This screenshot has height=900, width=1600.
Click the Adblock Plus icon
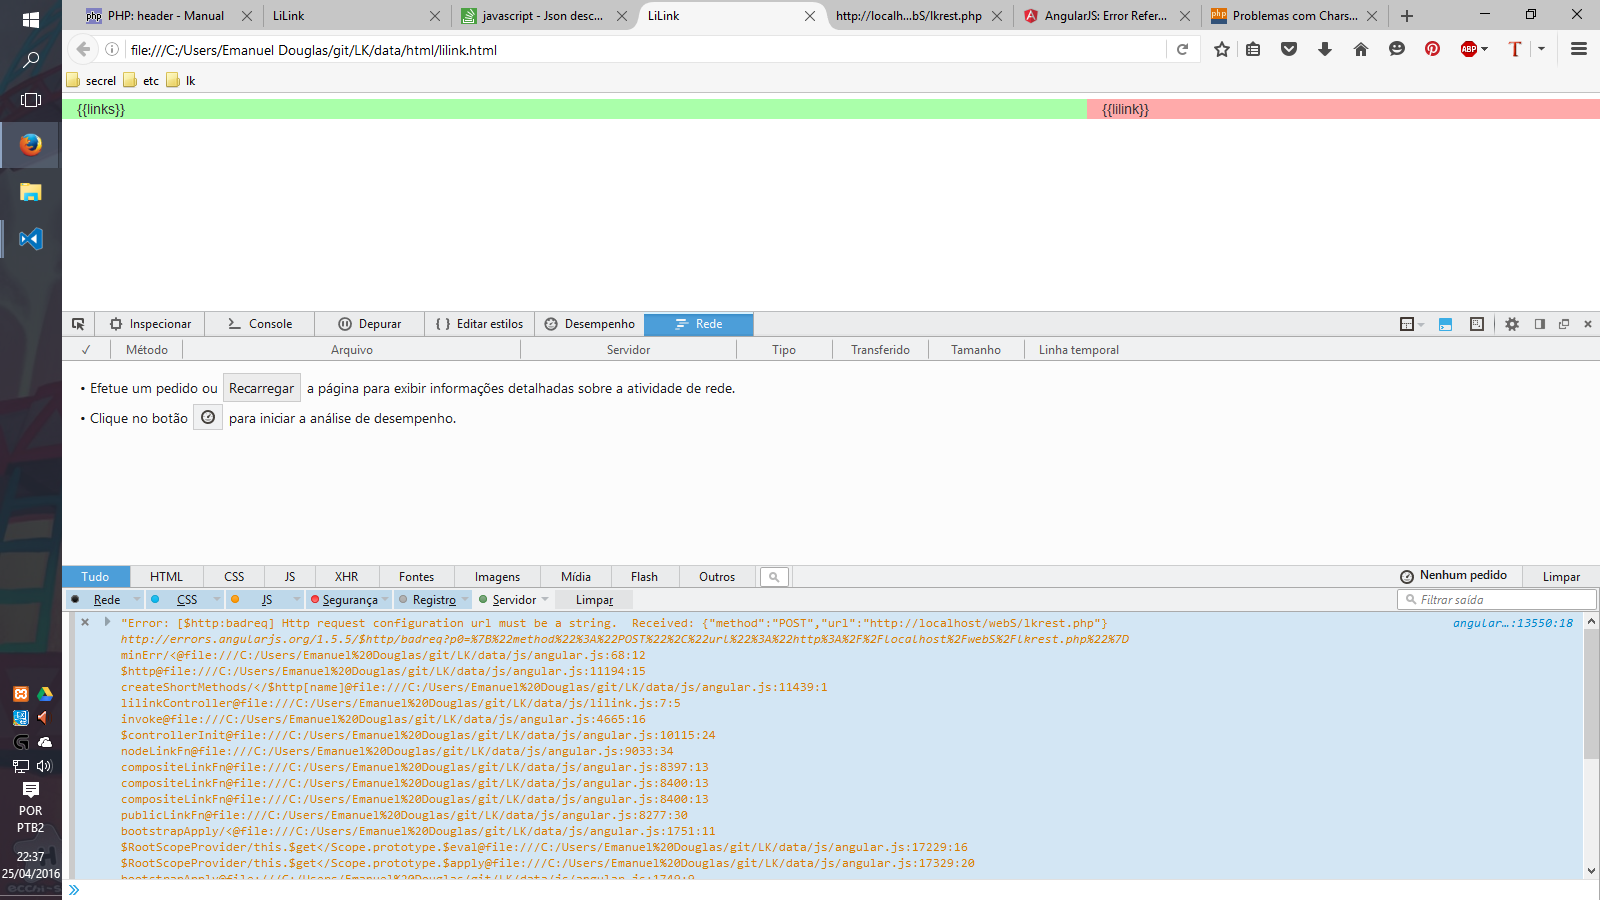coord(1468,49)
